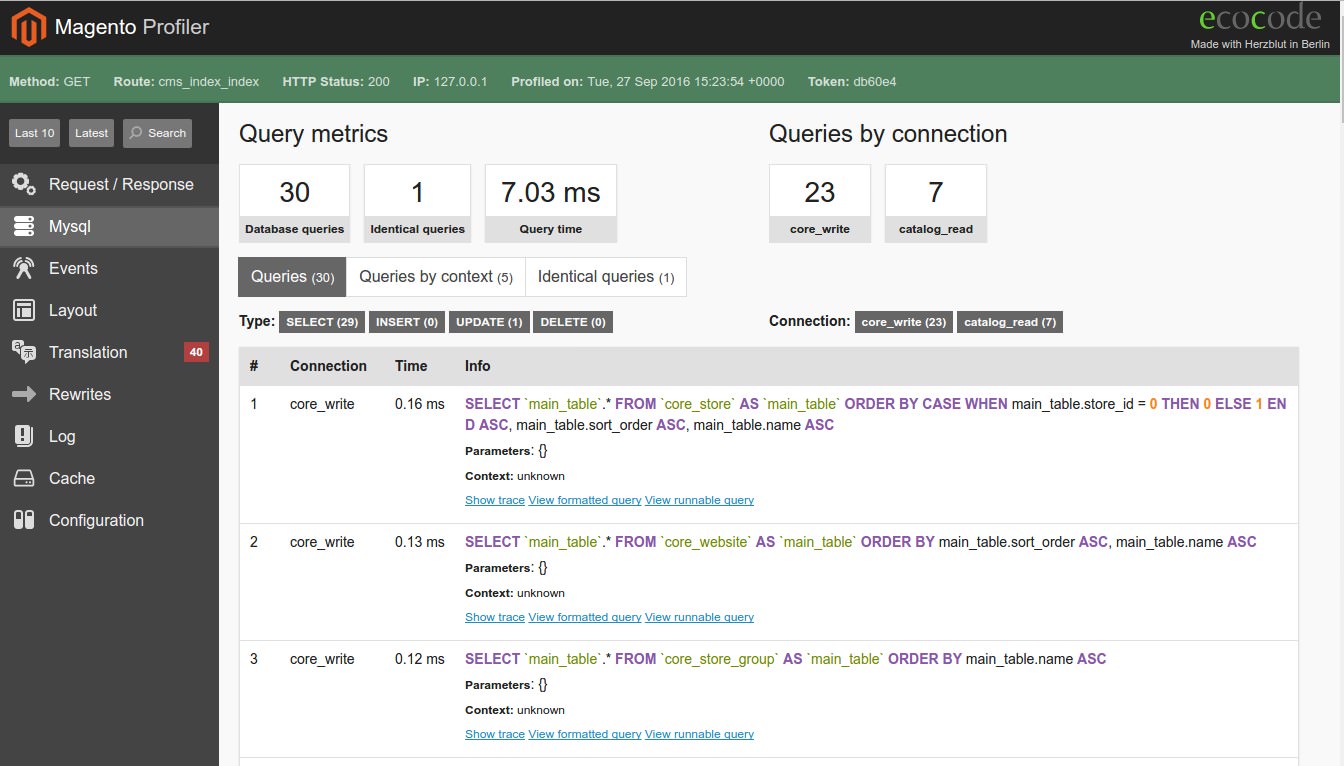1344x766 pixels.
Task: Click the Magento logo icon
Action: pos(29,27)
